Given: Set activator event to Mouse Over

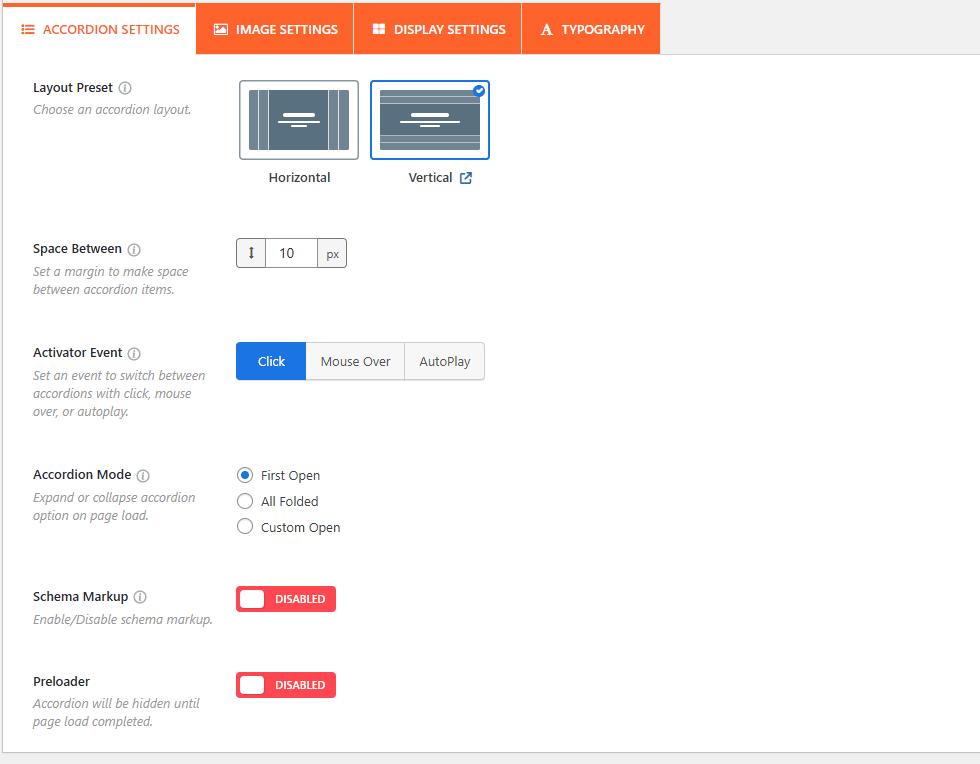Looking at the screenshot, I should [355, 362].
